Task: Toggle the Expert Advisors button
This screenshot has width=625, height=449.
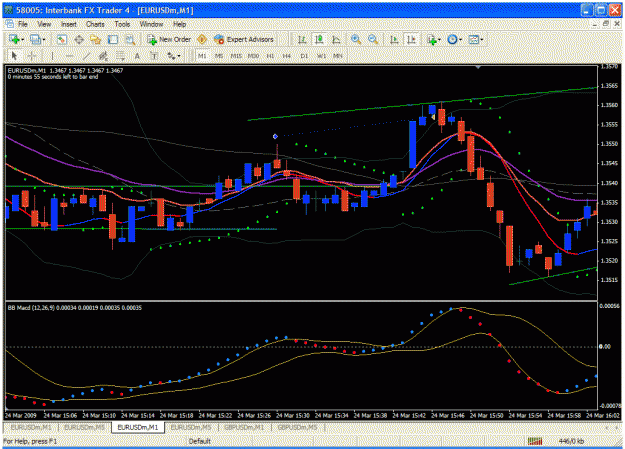Action: pyautogui.click(x=244, y=39)
